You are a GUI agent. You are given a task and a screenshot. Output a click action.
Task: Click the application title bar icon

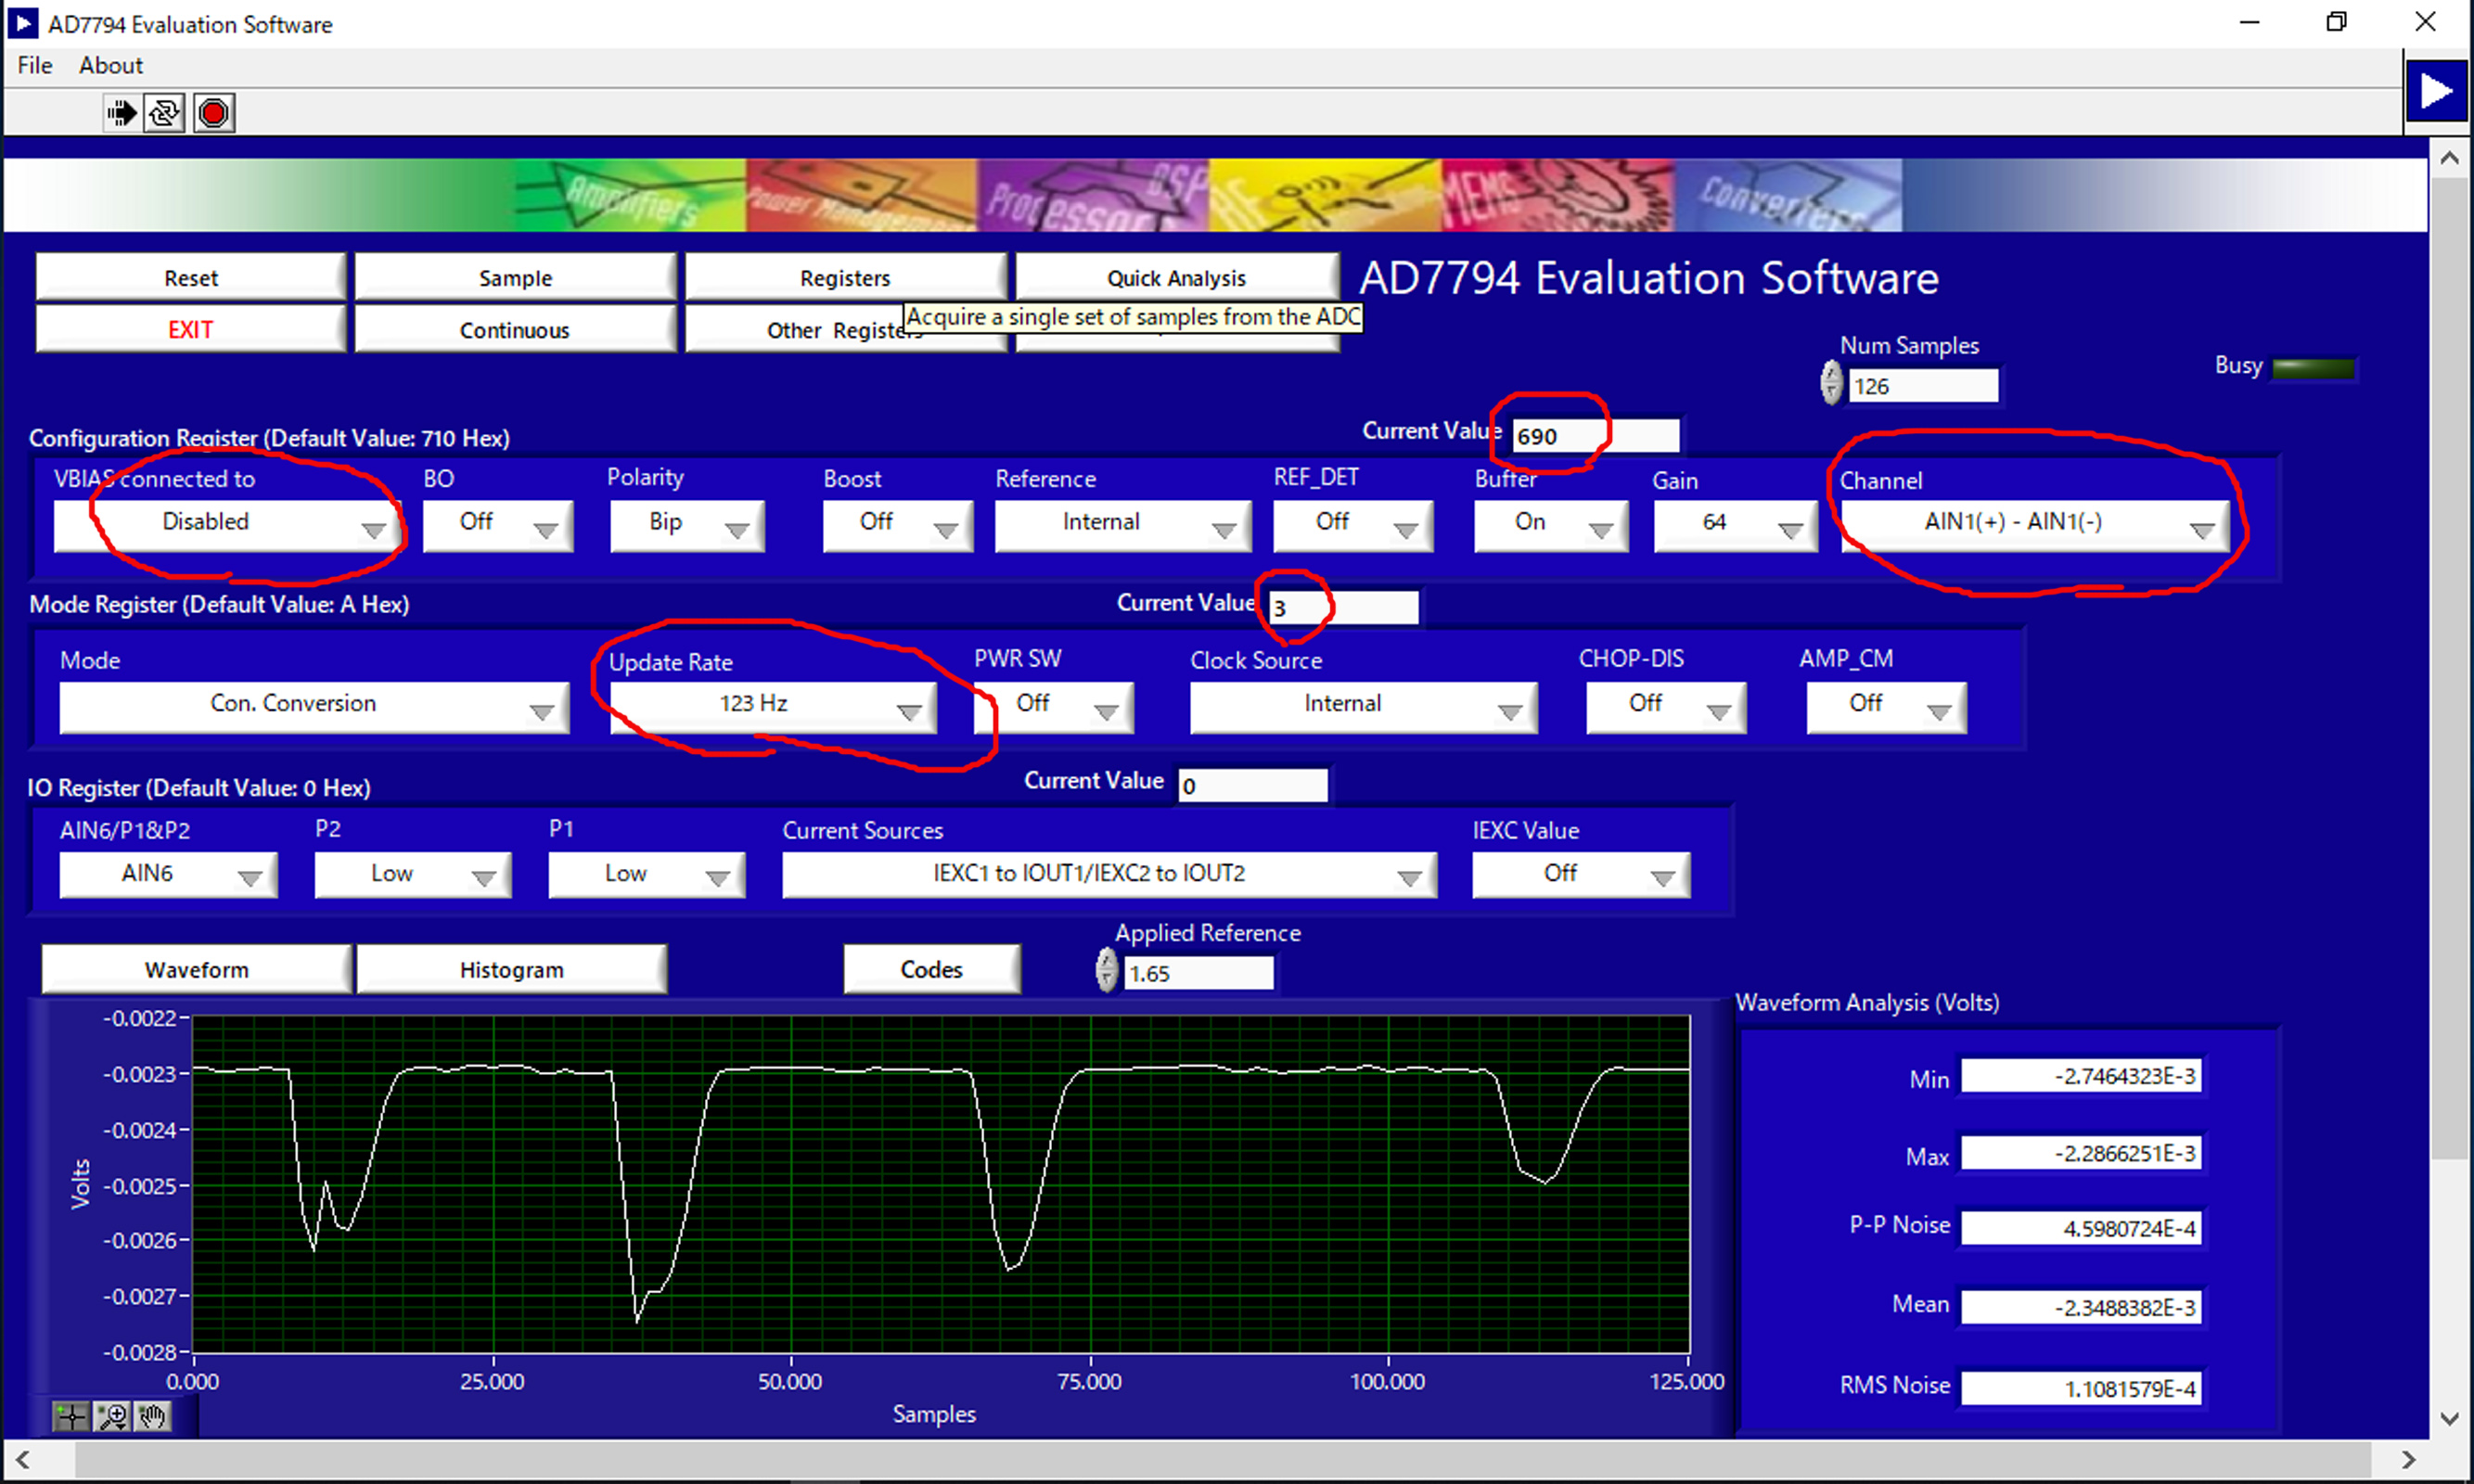(x=22, y=23)
